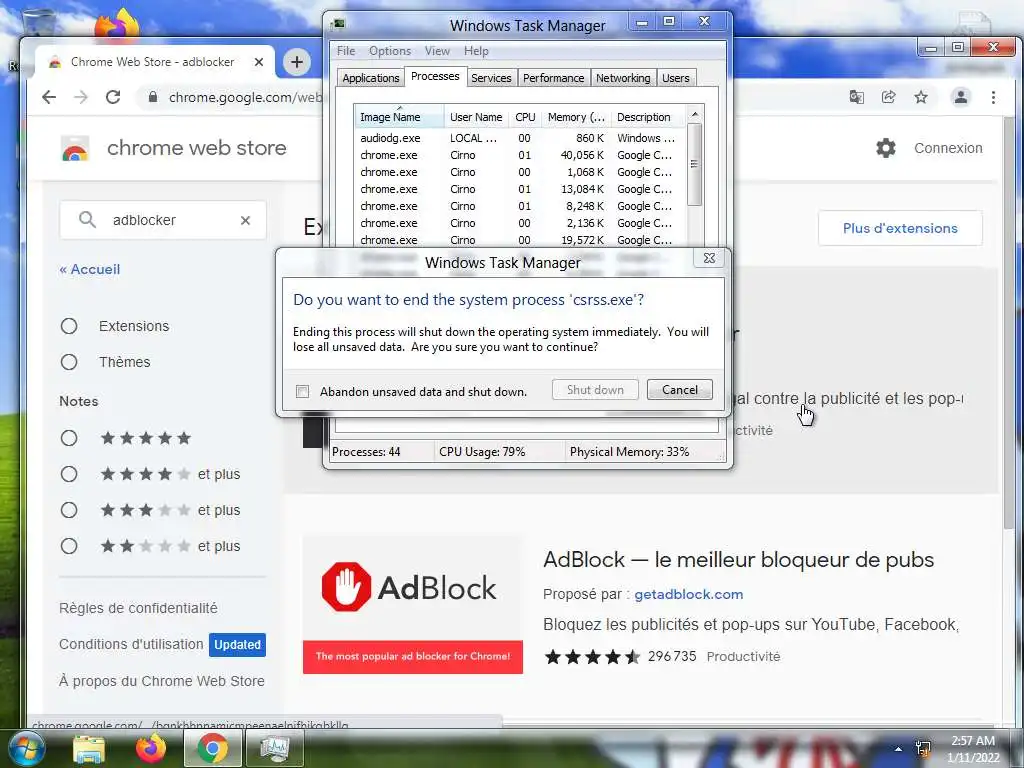Open Règles de confidentialité link
The width and height of the screenshot is (1024, 768).
click(x=138, y=608)
